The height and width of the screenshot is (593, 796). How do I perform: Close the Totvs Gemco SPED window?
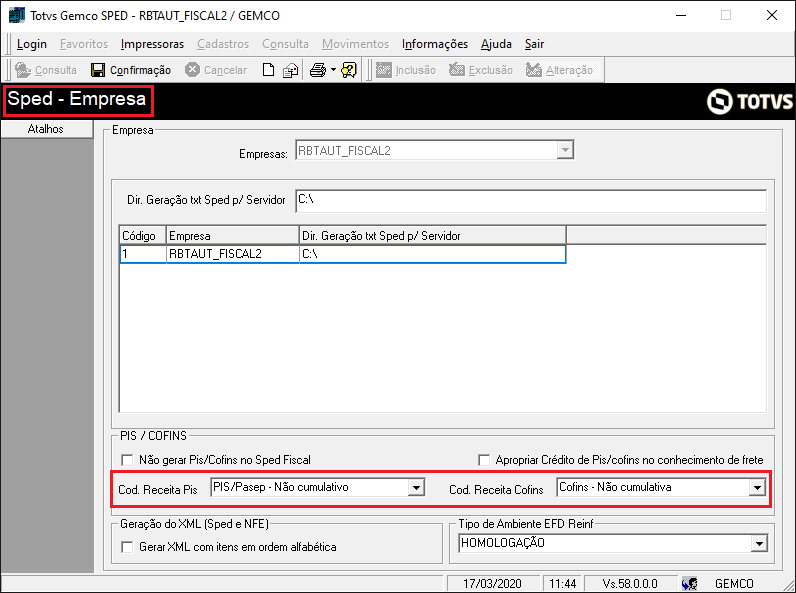tap(772, 15)
